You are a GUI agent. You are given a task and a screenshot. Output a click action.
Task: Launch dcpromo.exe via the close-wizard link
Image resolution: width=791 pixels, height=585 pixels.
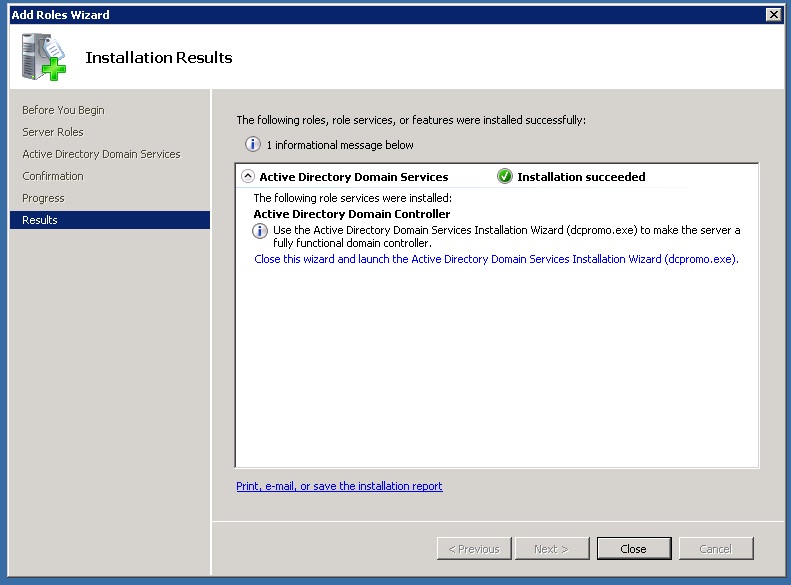point(496,259)
